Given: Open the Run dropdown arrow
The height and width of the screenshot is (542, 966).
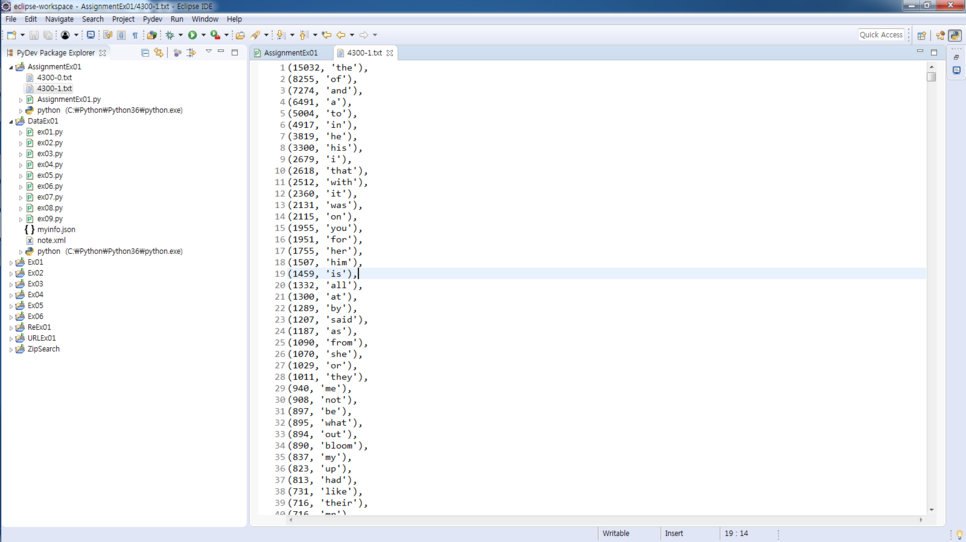Looking at the screenshot, I should (x=203, y=35).
